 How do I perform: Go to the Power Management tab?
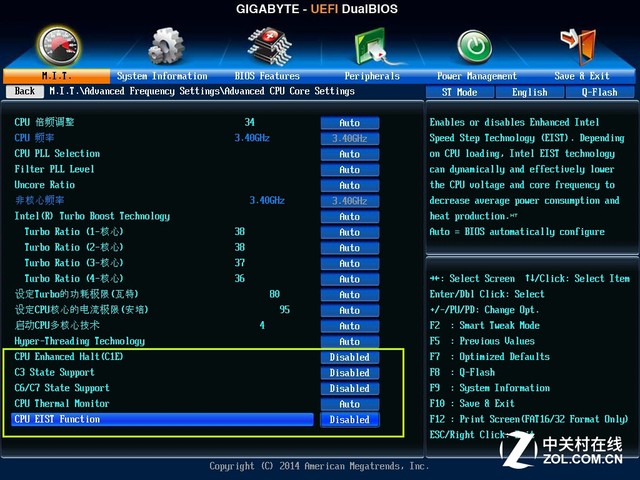coord(477,76)
